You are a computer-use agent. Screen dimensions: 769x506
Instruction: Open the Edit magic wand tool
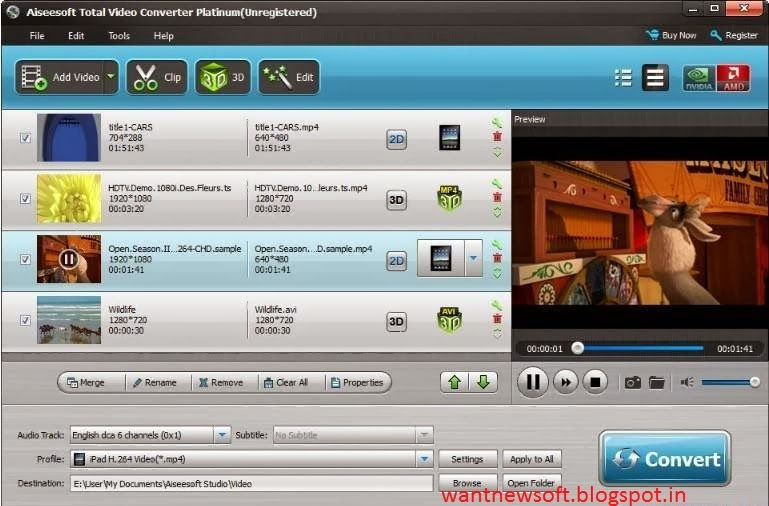[289, 77]
